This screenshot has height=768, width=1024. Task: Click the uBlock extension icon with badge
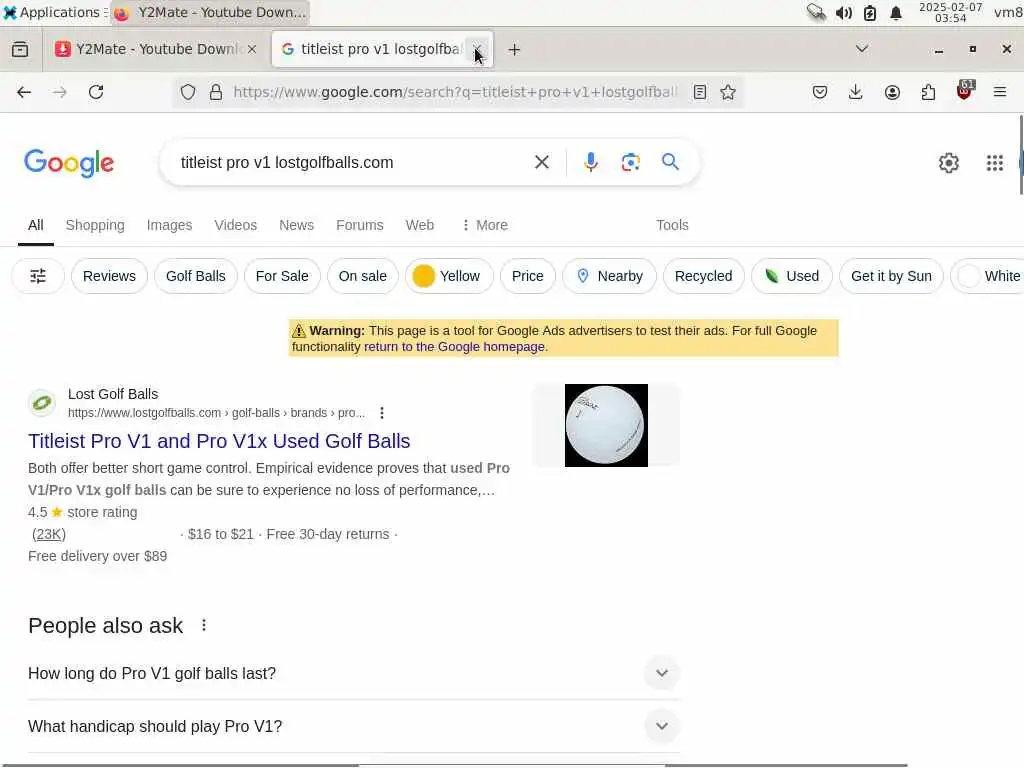pos(965,90)
